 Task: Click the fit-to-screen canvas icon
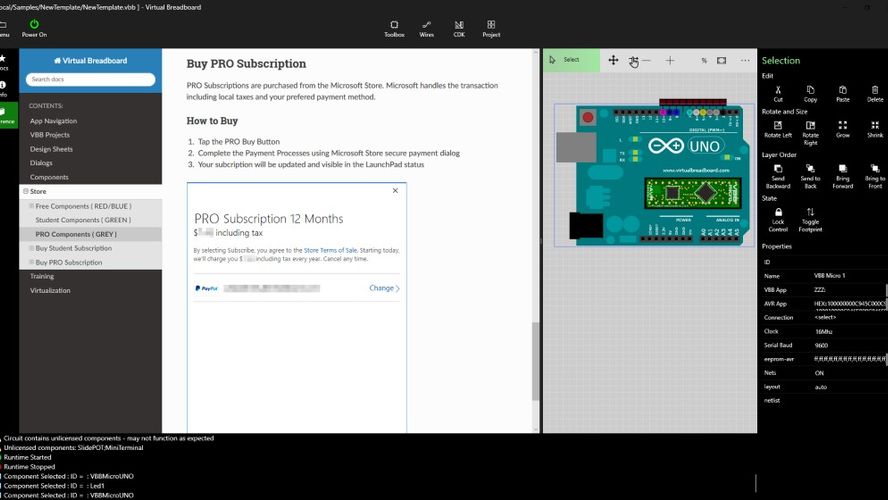722,60
